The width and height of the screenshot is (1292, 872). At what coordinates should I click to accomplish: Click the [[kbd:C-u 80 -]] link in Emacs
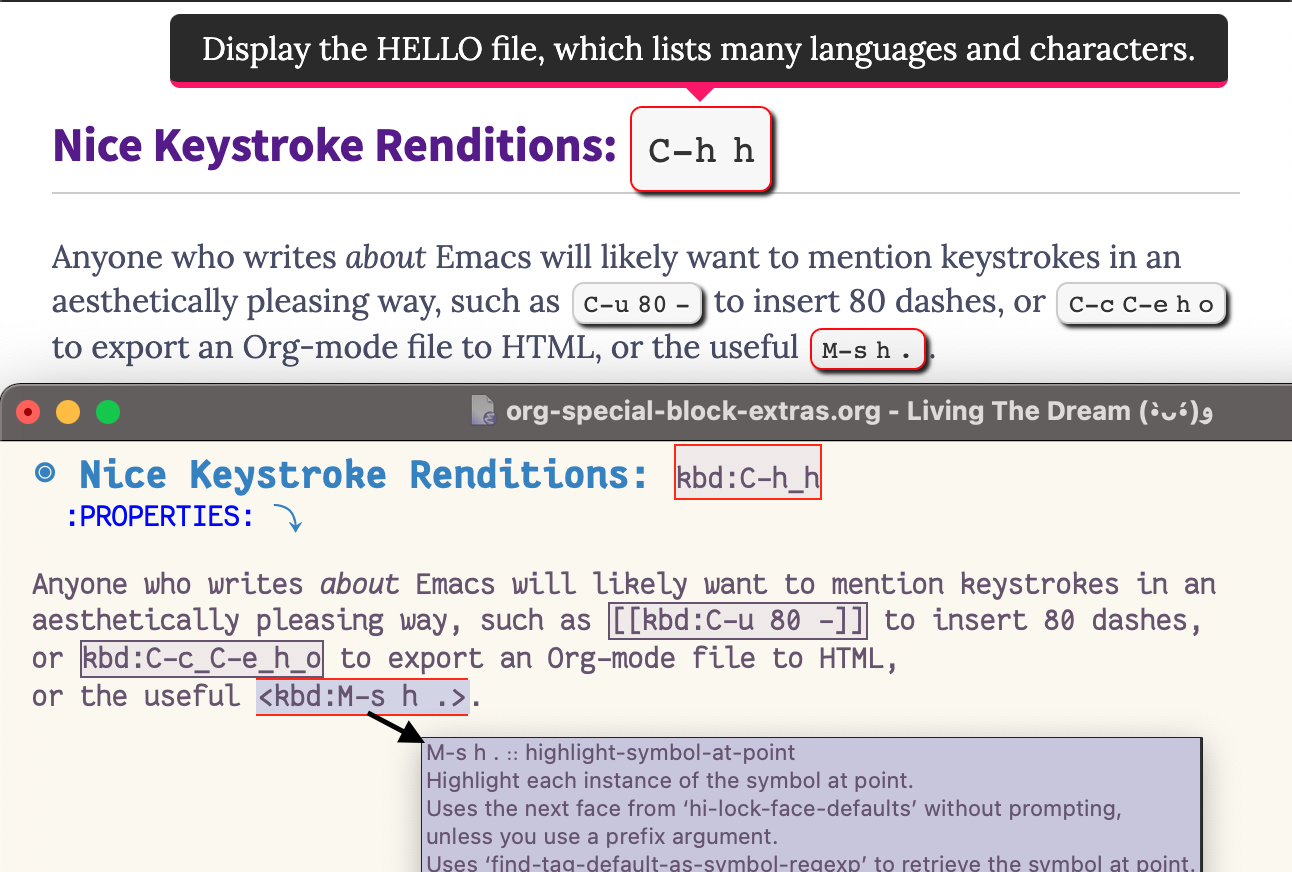tap(738, 620)
